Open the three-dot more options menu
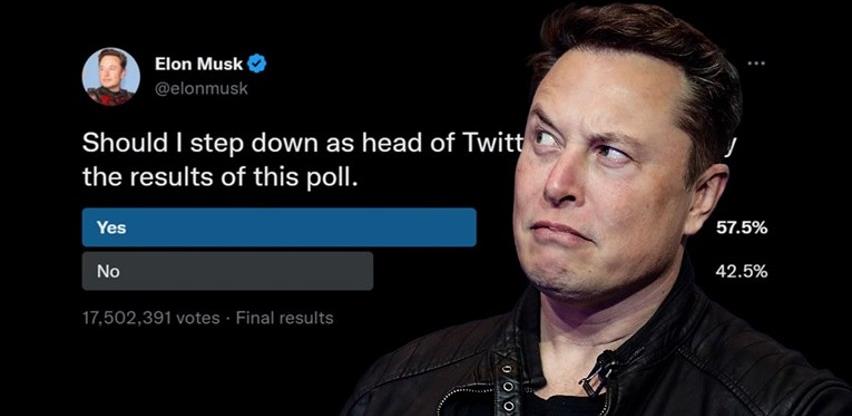The width and height of the screenshot is (852, 416). tap(756, 63)
